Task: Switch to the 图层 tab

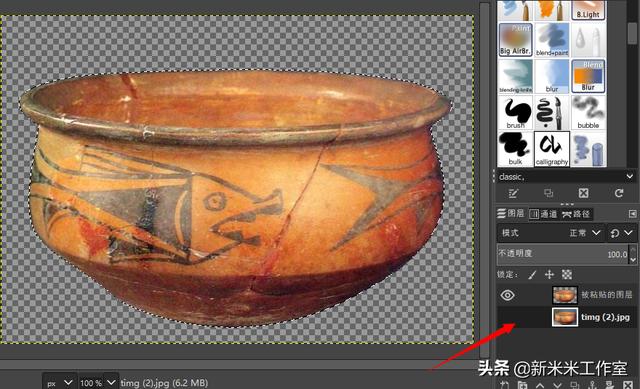Action: (511, 213)
